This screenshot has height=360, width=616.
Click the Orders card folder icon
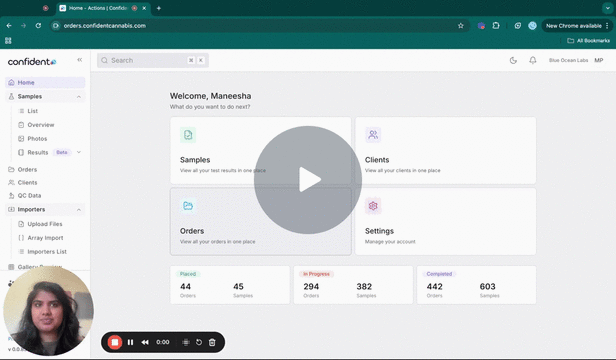[188, 206]
